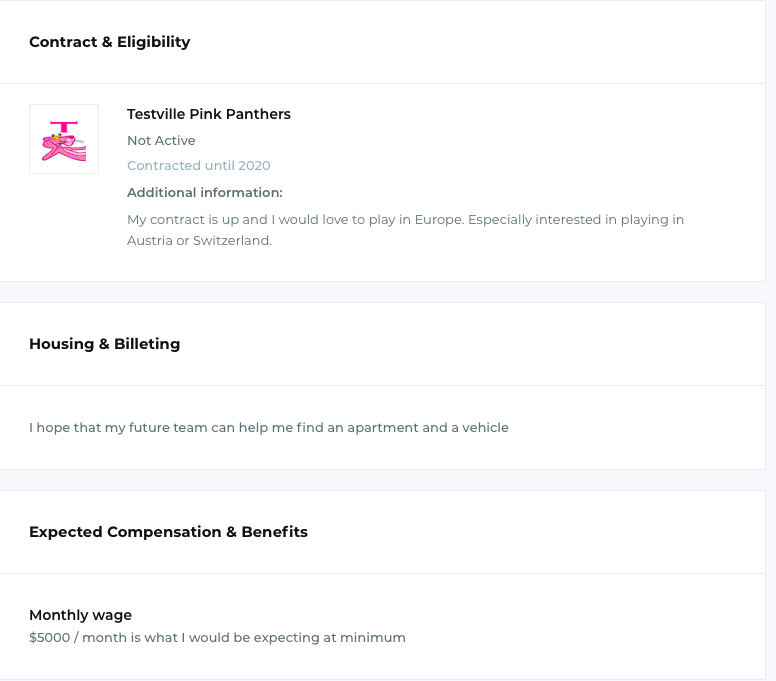Click the Housing & Billeting section heading
Viewport: 776px width, 681px height.
pyautogui.click(x=104, y=343)
